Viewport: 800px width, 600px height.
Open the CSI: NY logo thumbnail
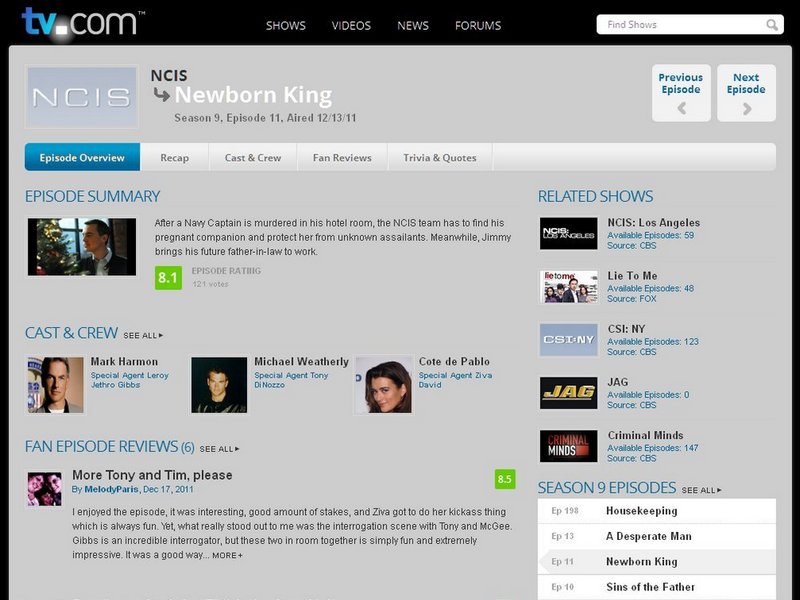(x=568, y=340)
